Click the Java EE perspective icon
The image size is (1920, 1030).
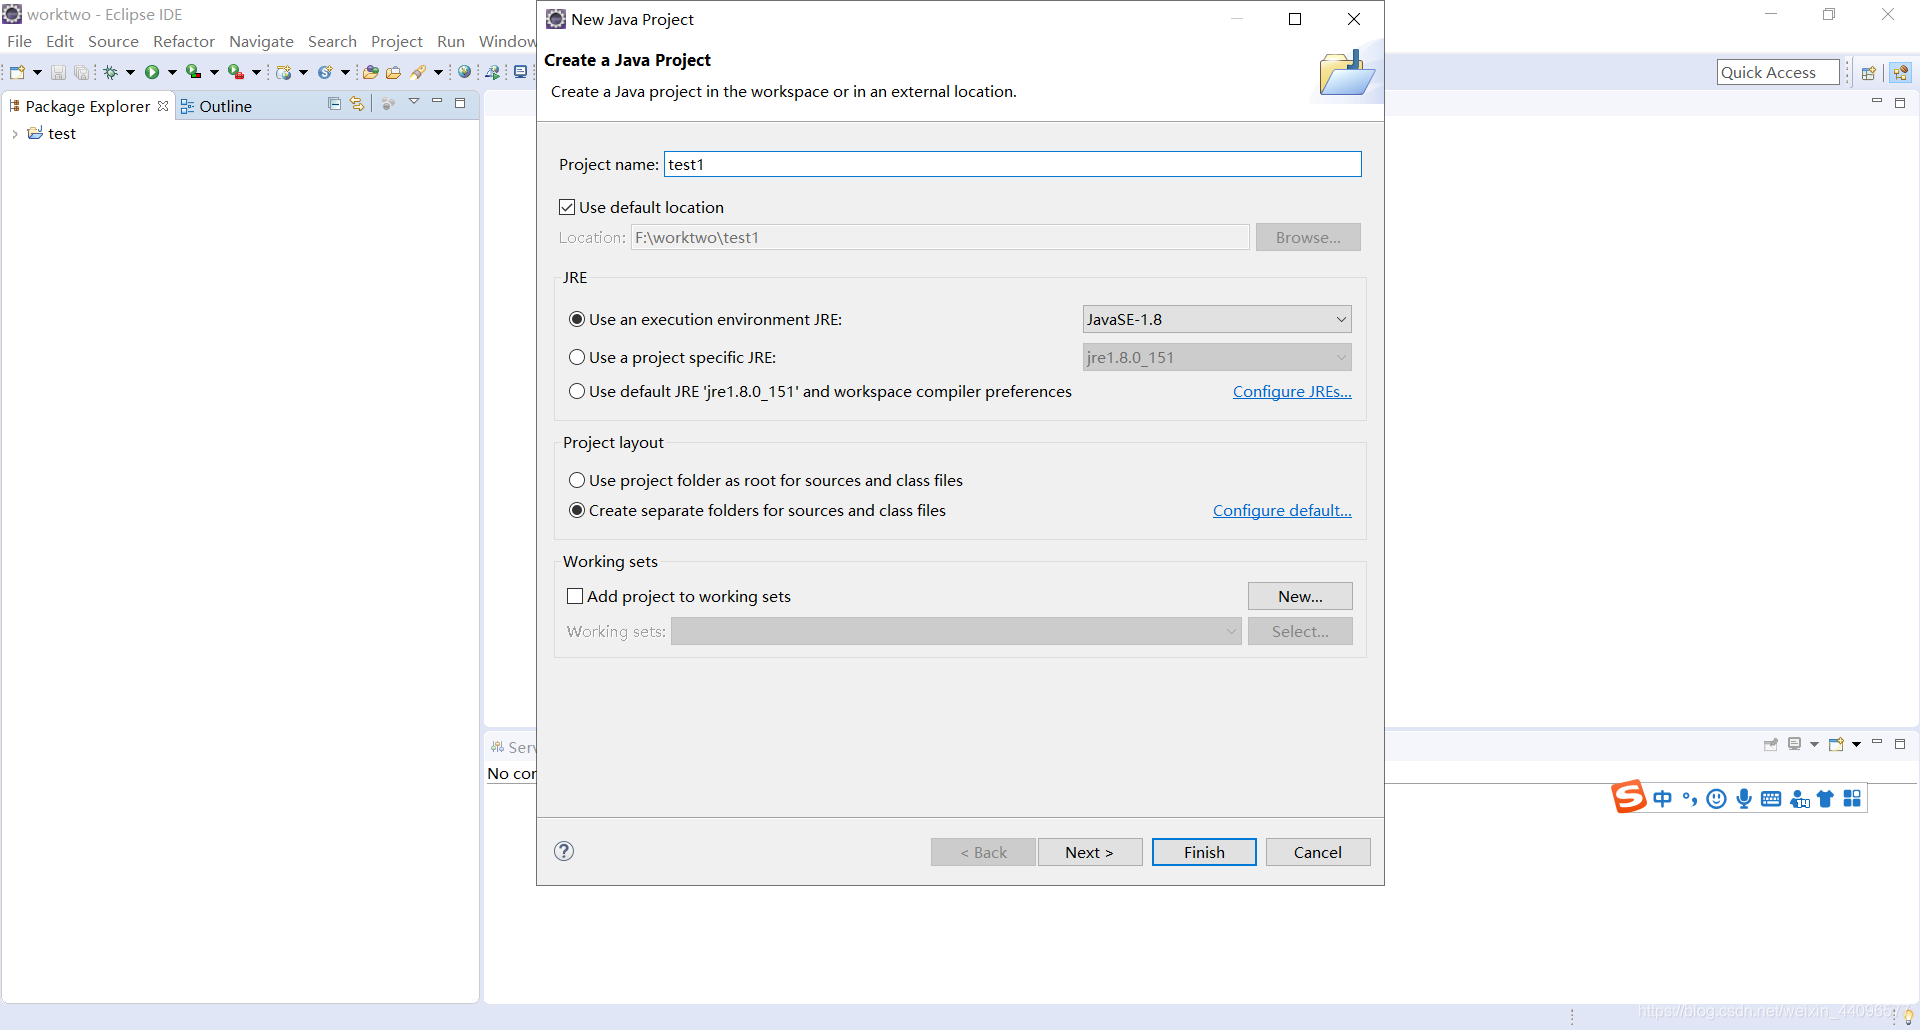pos(1901,73)
